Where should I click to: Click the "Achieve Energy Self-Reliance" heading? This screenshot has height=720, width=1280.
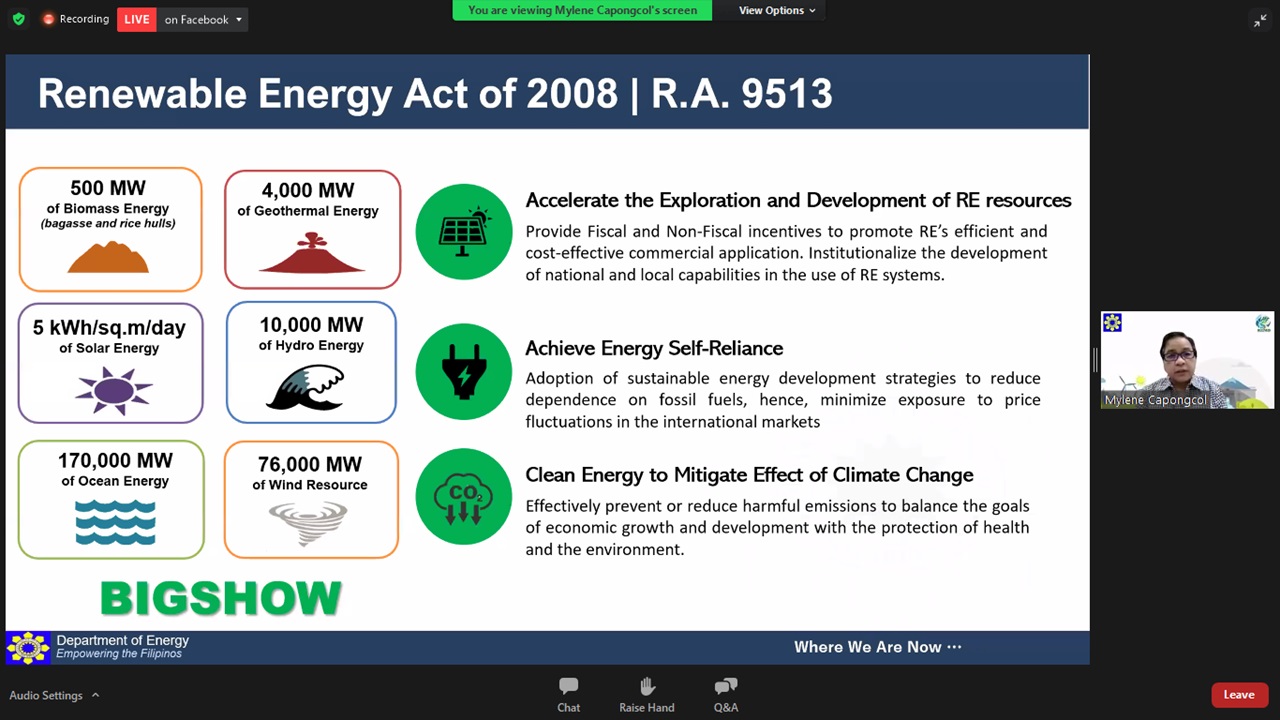(x=654, y=348)
